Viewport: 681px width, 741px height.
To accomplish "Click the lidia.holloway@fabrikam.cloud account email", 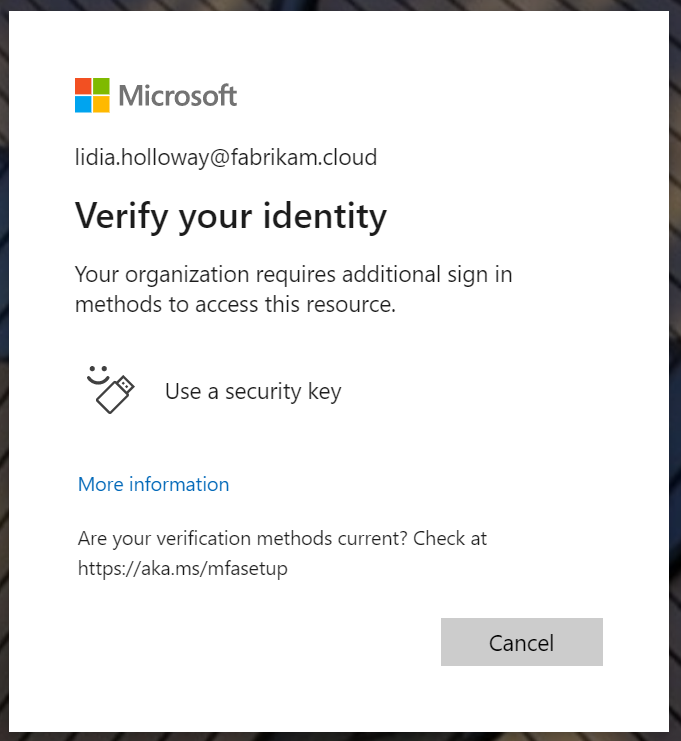I will pos(225,157).
